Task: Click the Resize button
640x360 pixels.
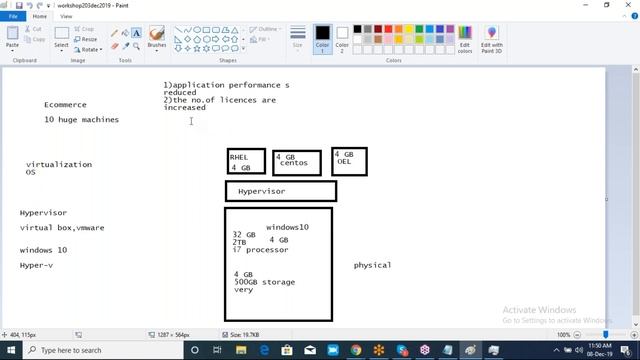Action: 86,39
